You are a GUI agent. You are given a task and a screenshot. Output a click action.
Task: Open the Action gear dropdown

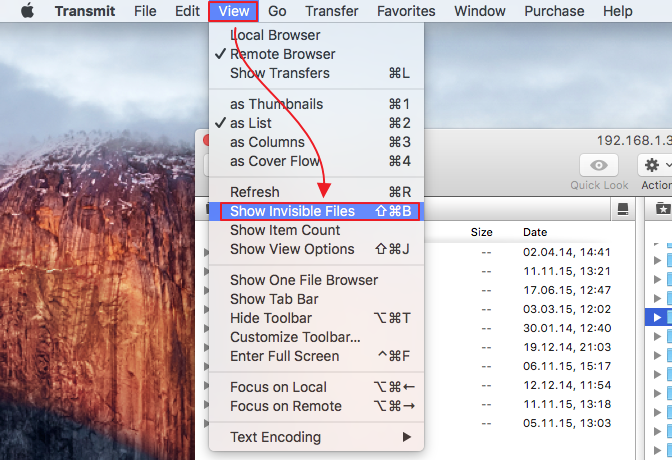655,165
